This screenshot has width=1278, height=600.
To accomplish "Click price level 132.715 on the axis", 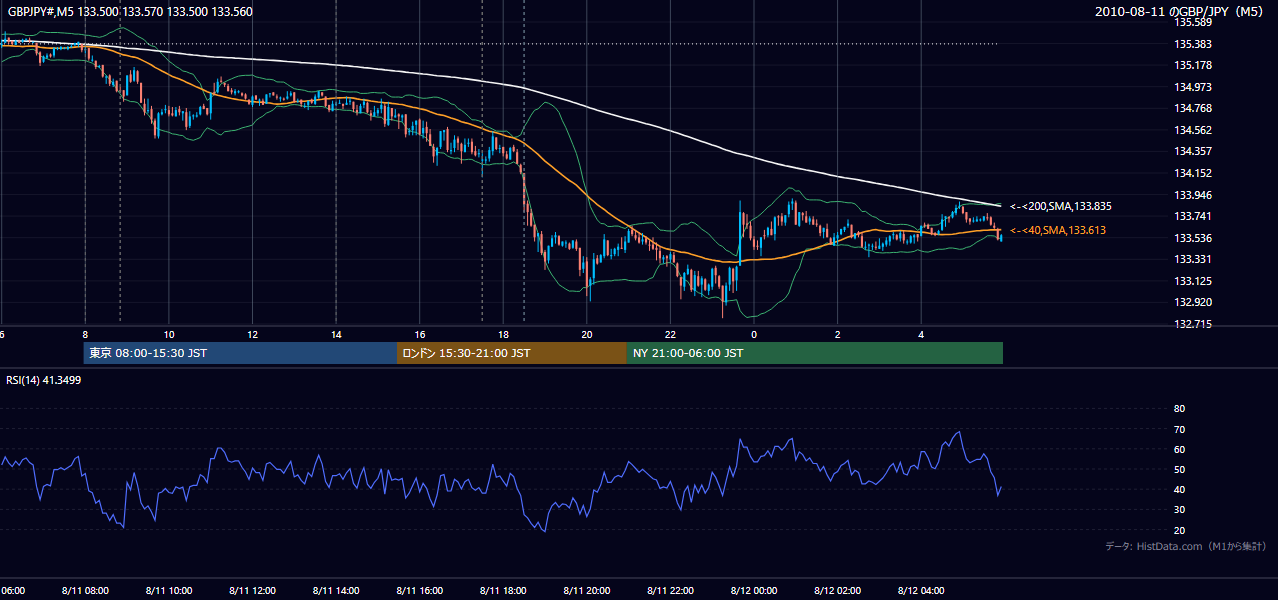I will click(x=1192, y=324).
